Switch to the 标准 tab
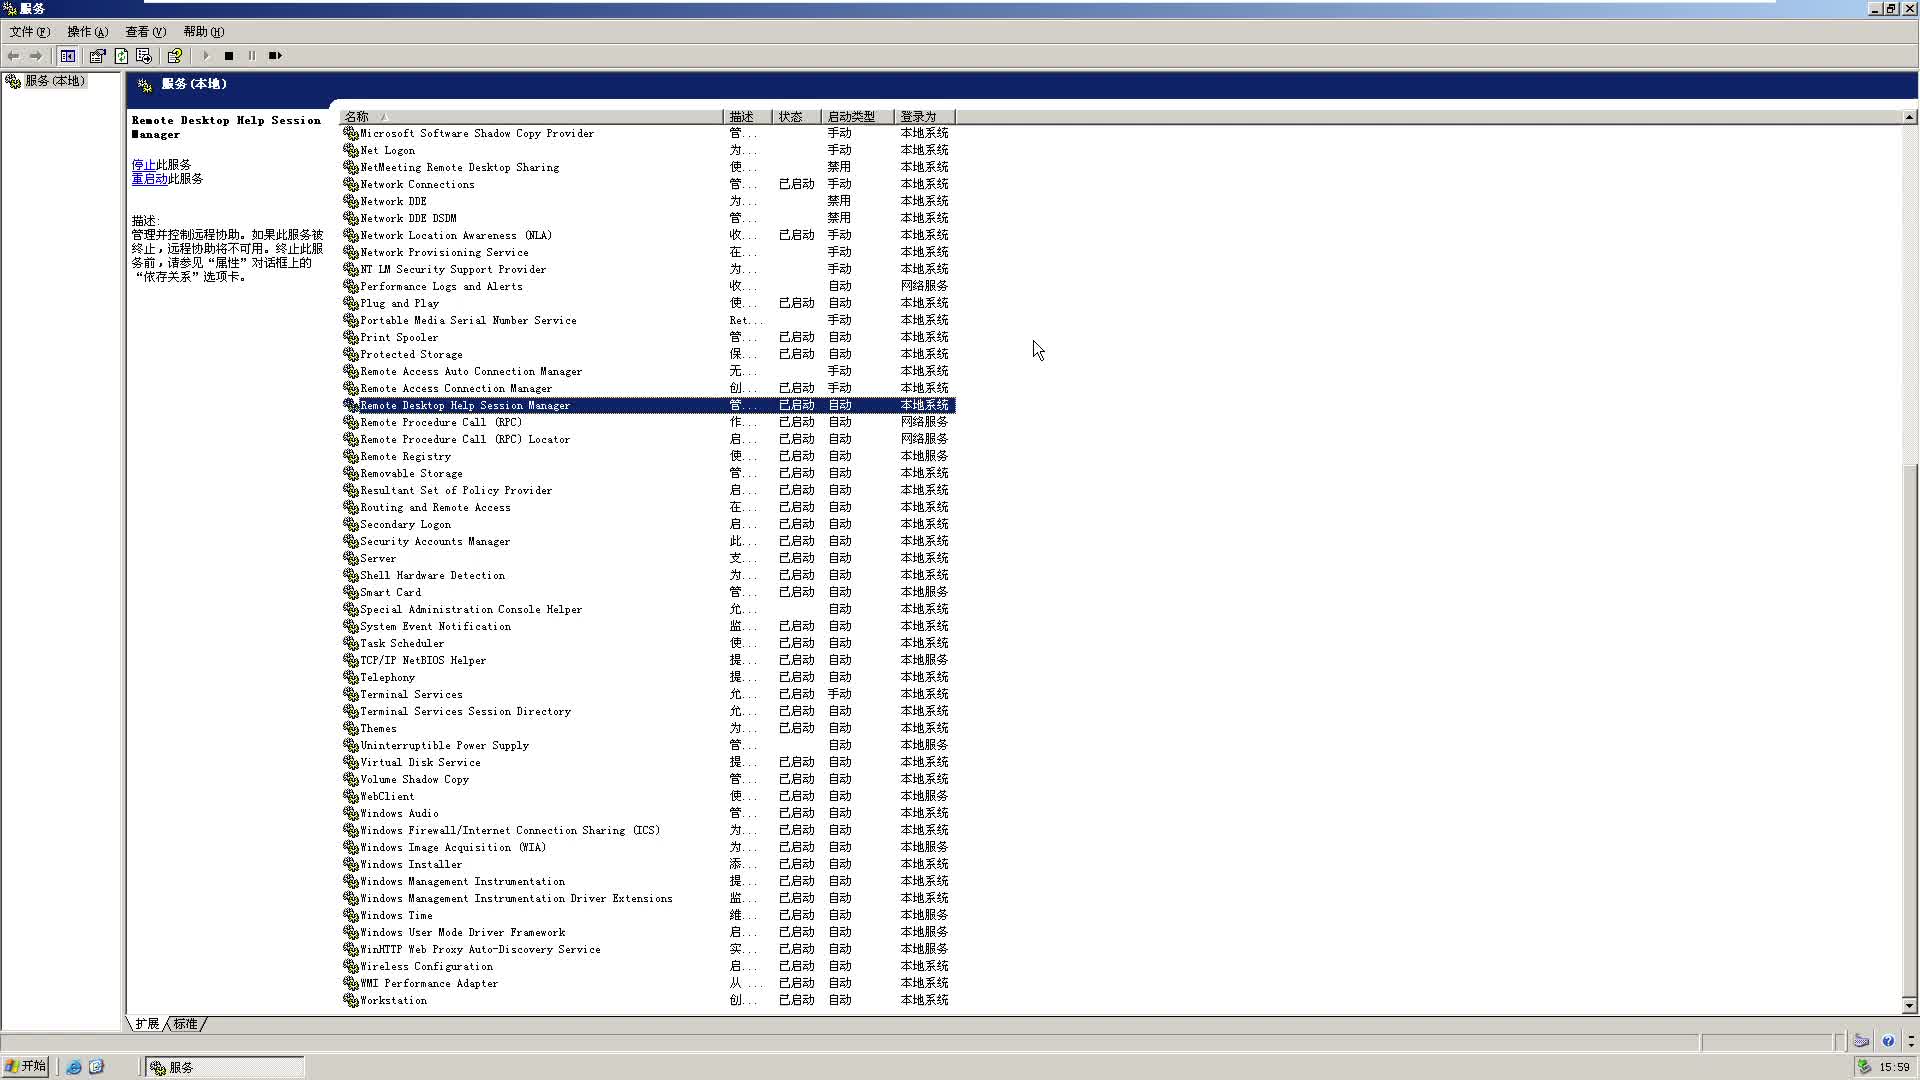The width and height of the screenshot is (1920, 1080). 186,1024
